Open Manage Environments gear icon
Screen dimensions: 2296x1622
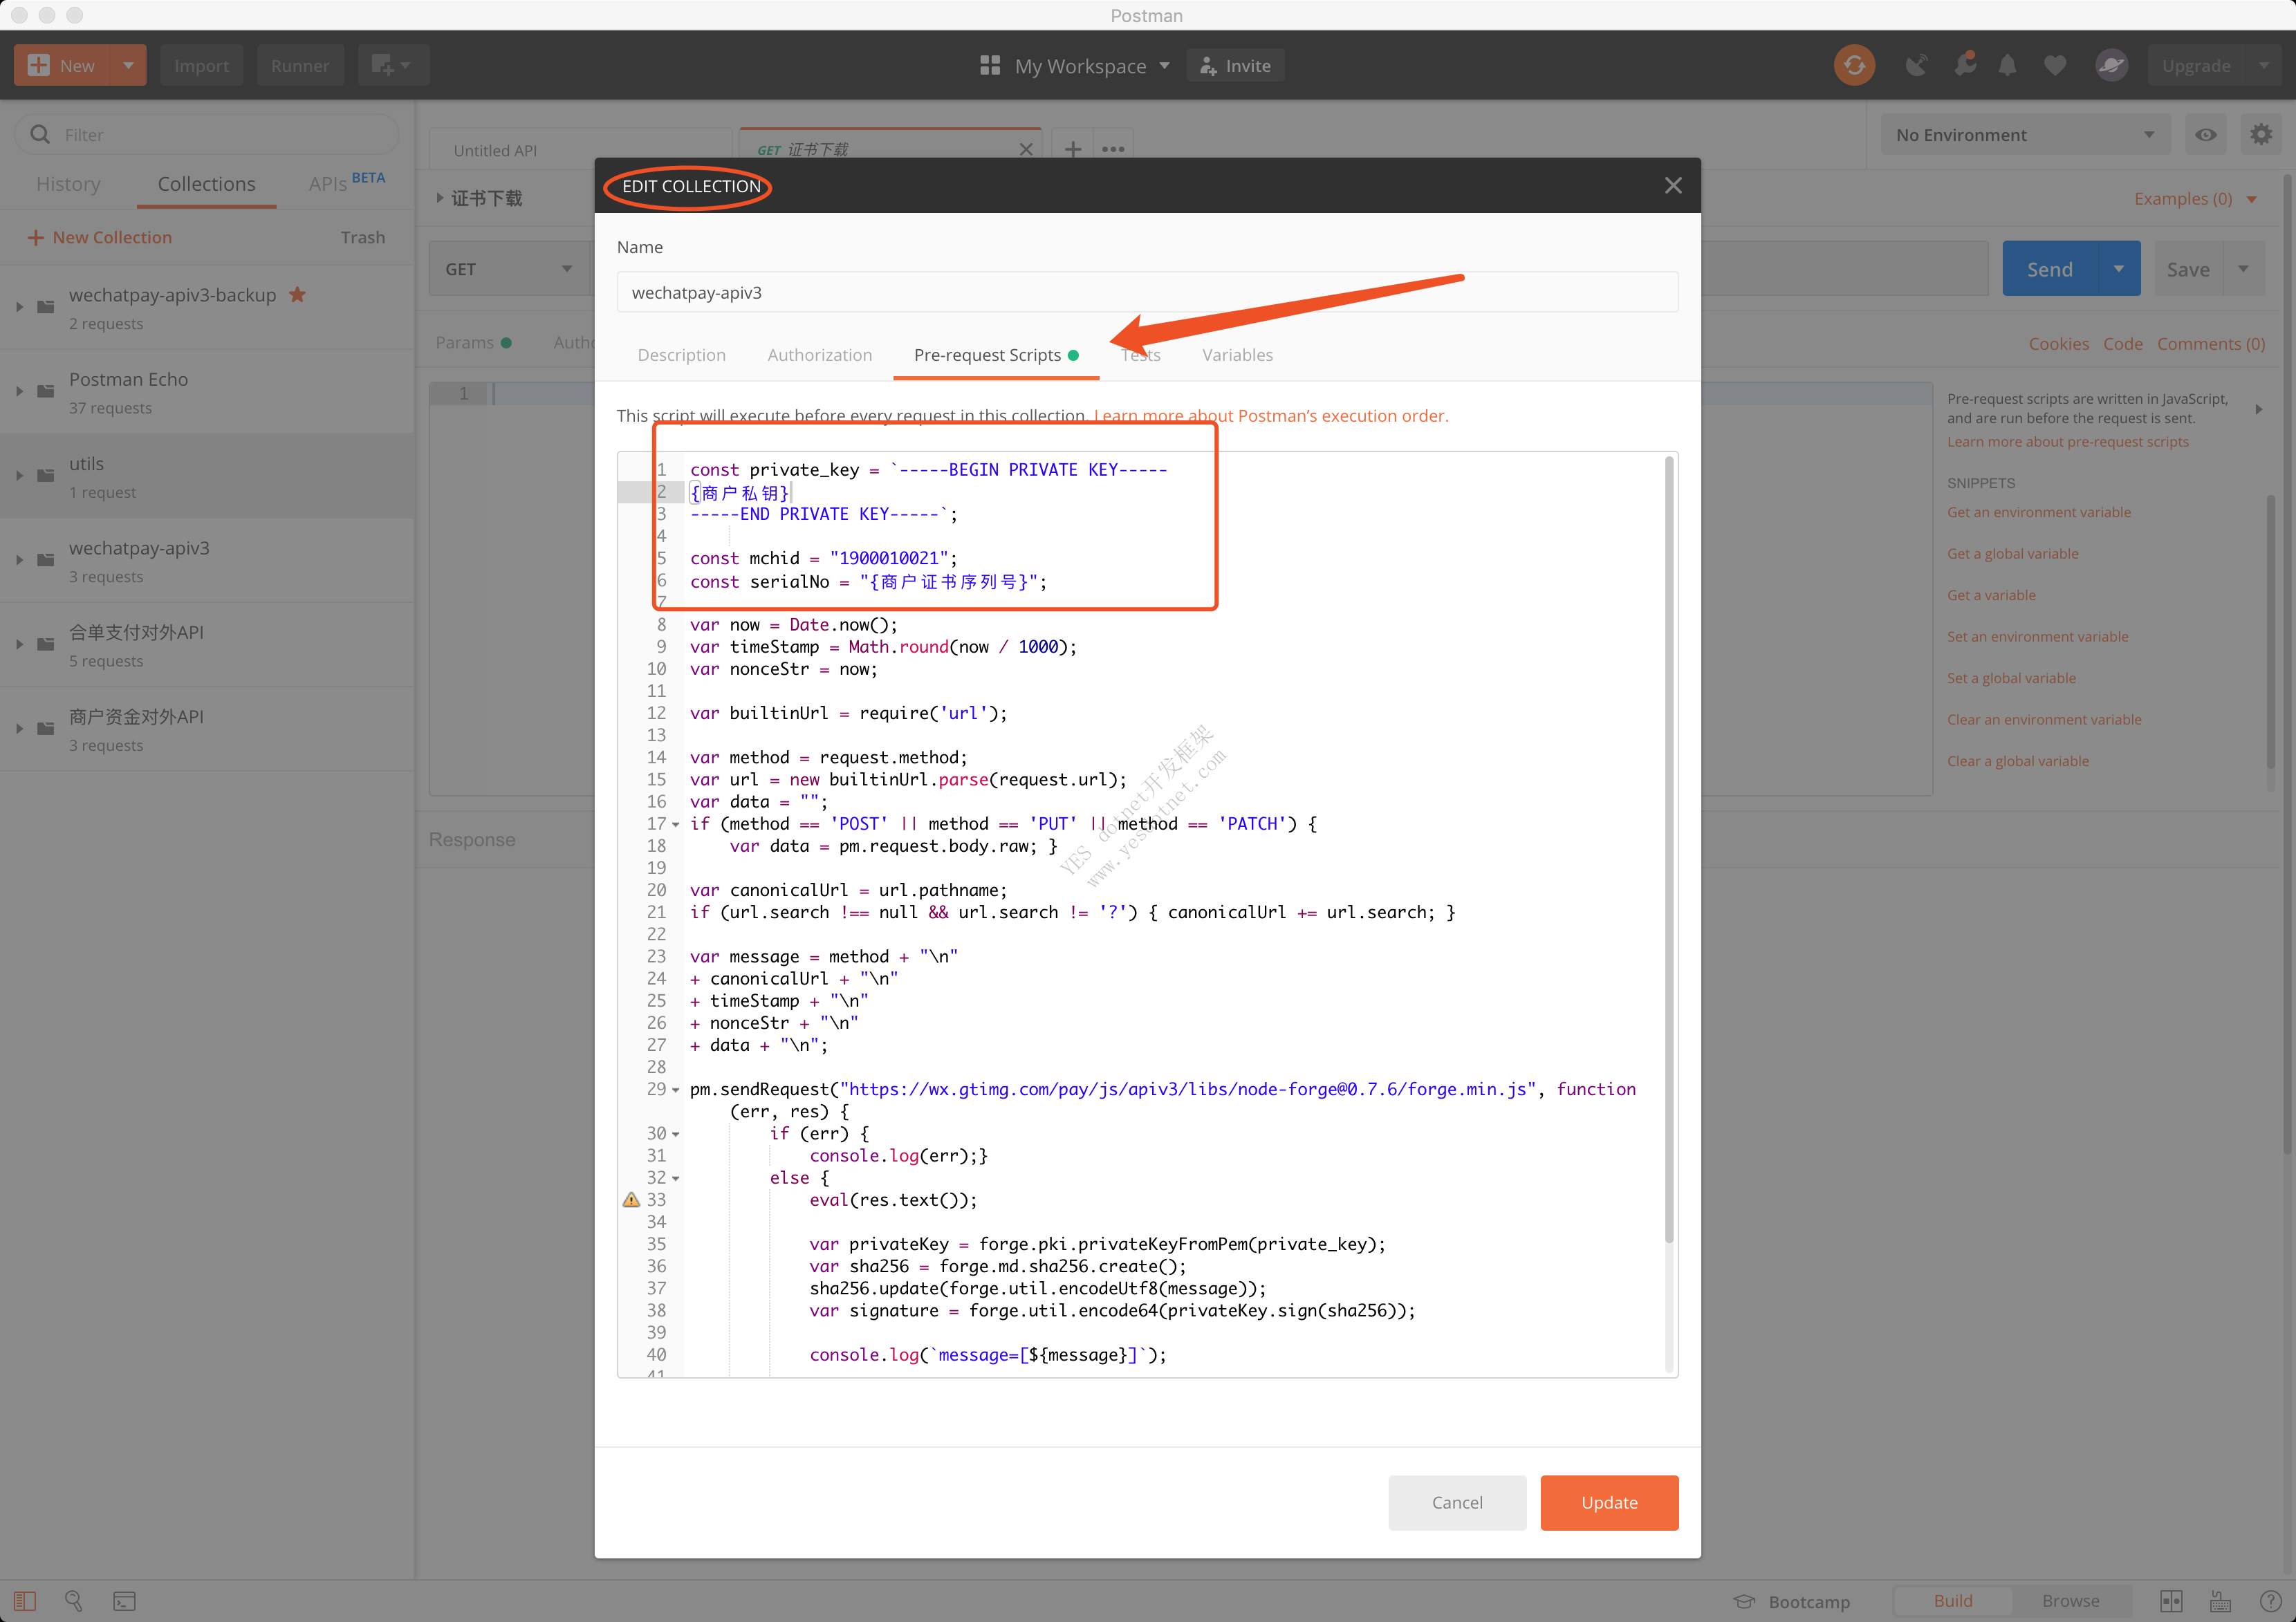coord(2261,134)
